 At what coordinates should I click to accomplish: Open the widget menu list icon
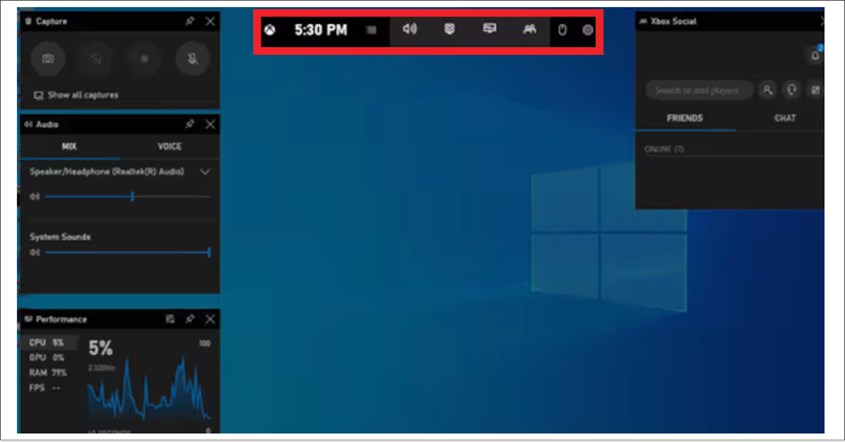coord(371,30)
